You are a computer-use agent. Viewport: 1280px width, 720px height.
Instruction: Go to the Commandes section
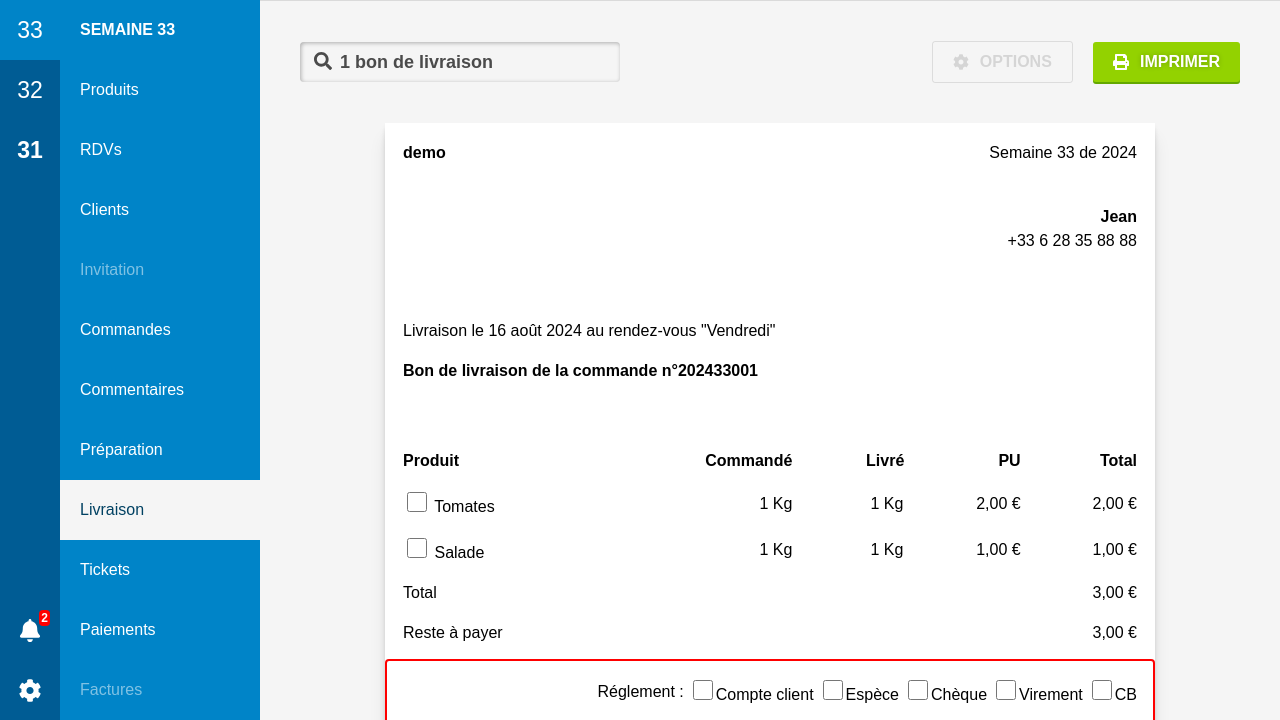(125, 330)
